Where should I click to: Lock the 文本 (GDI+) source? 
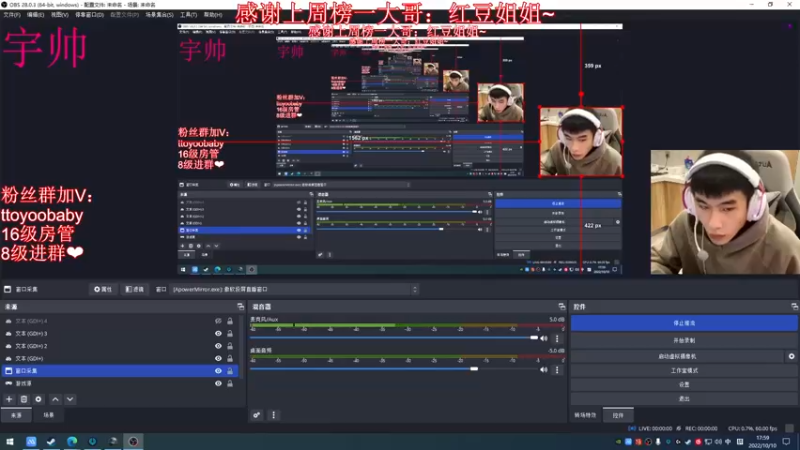(x=230, y=358)
